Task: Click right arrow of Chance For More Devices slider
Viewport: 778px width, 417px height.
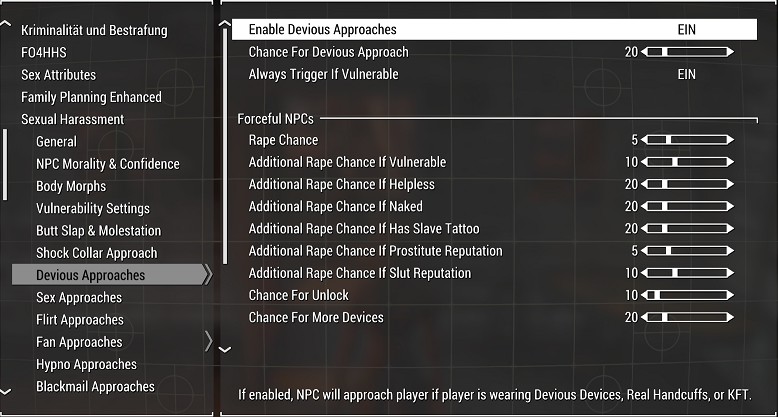Action: coord(730,317)
